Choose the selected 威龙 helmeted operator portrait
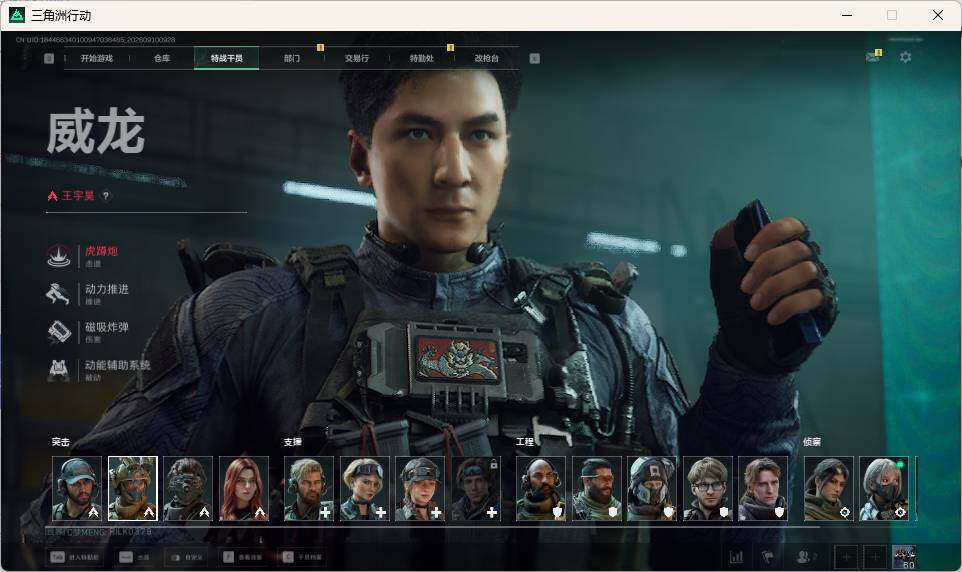 (133, 489)
